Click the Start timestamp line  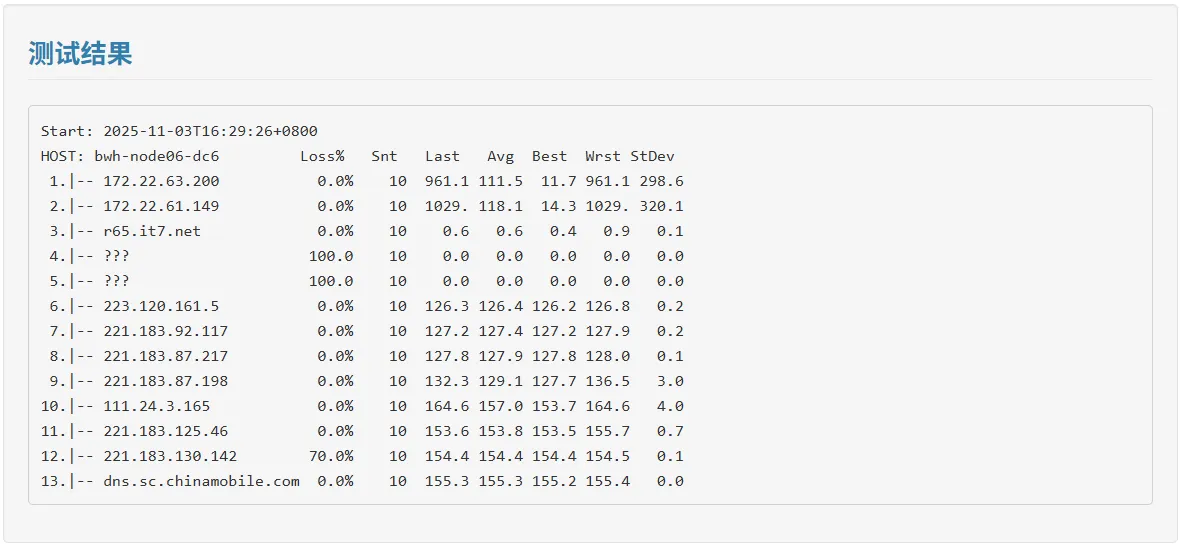(179, 131)
